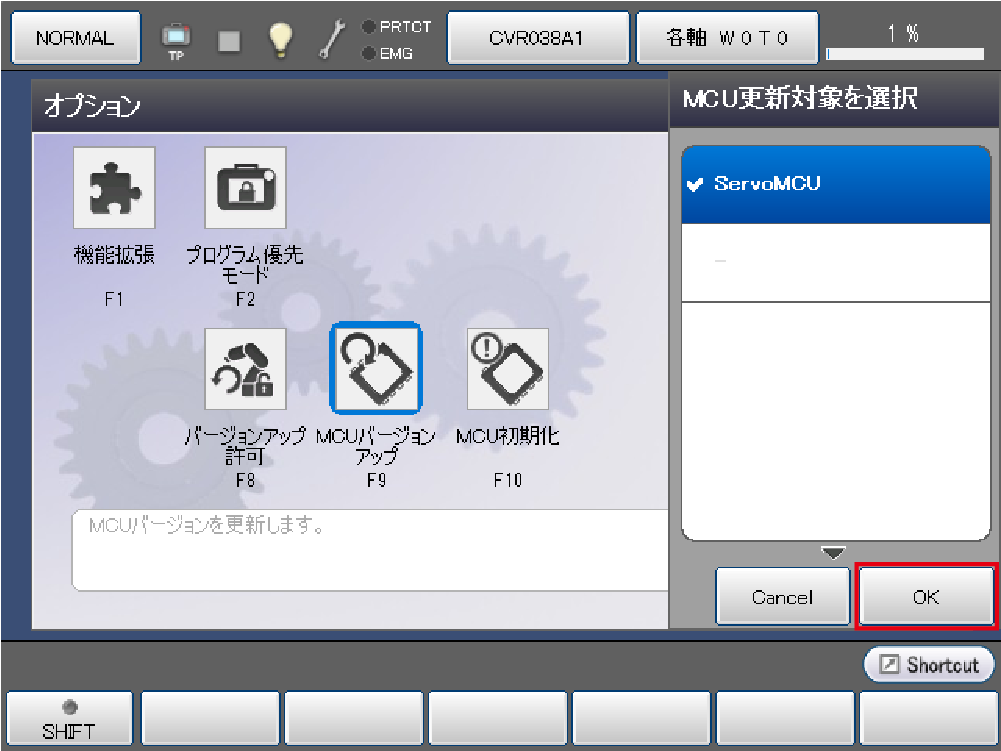
Task: Open the MCU初期化 icon
Action: [x=508, y=369]
